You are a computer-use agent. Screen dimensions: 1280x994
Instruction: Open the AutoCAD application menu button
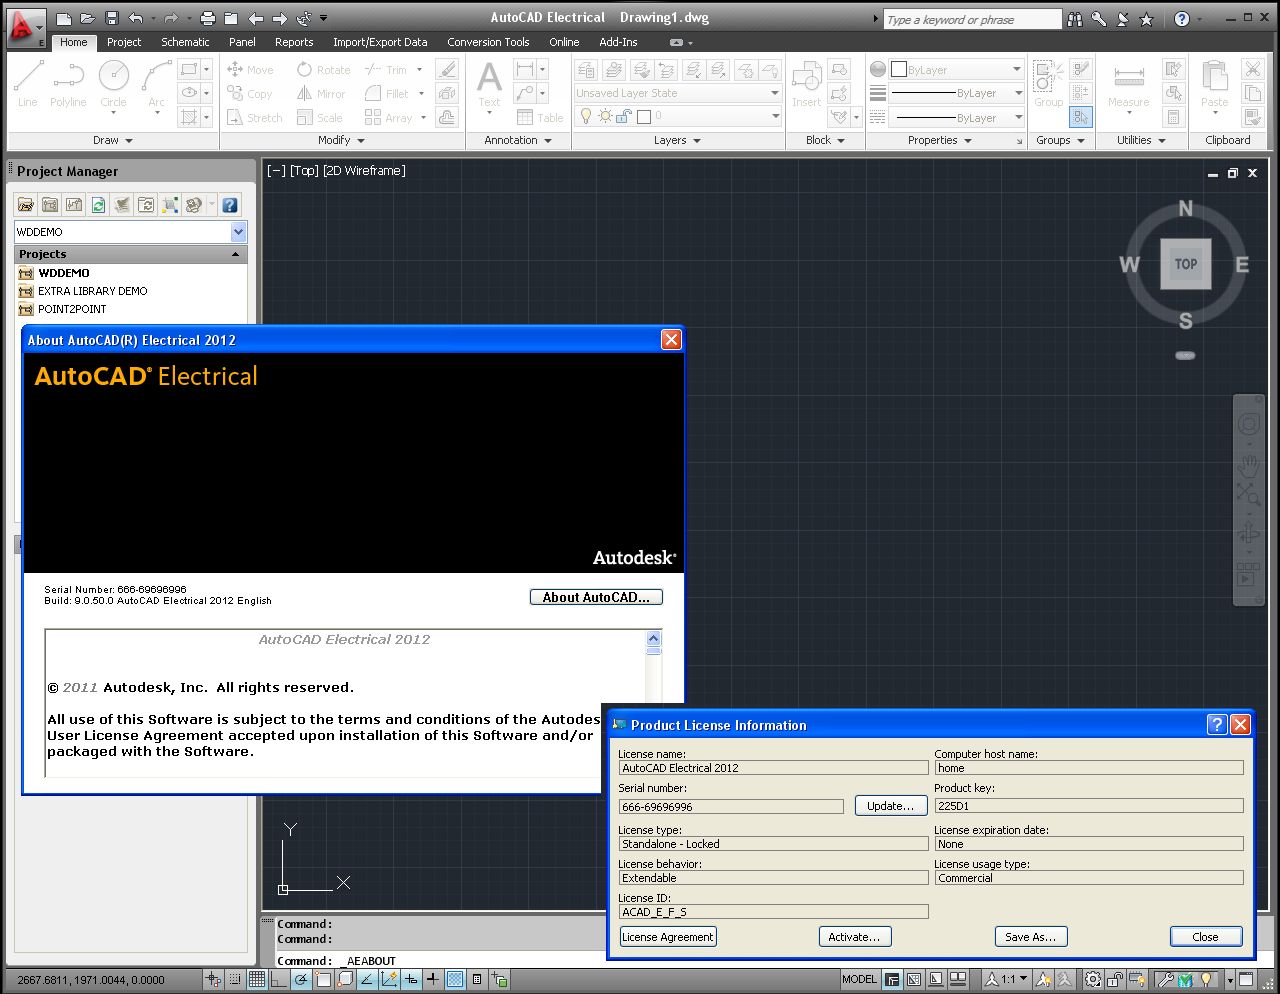pyautogui.click(x=25, y=27)
